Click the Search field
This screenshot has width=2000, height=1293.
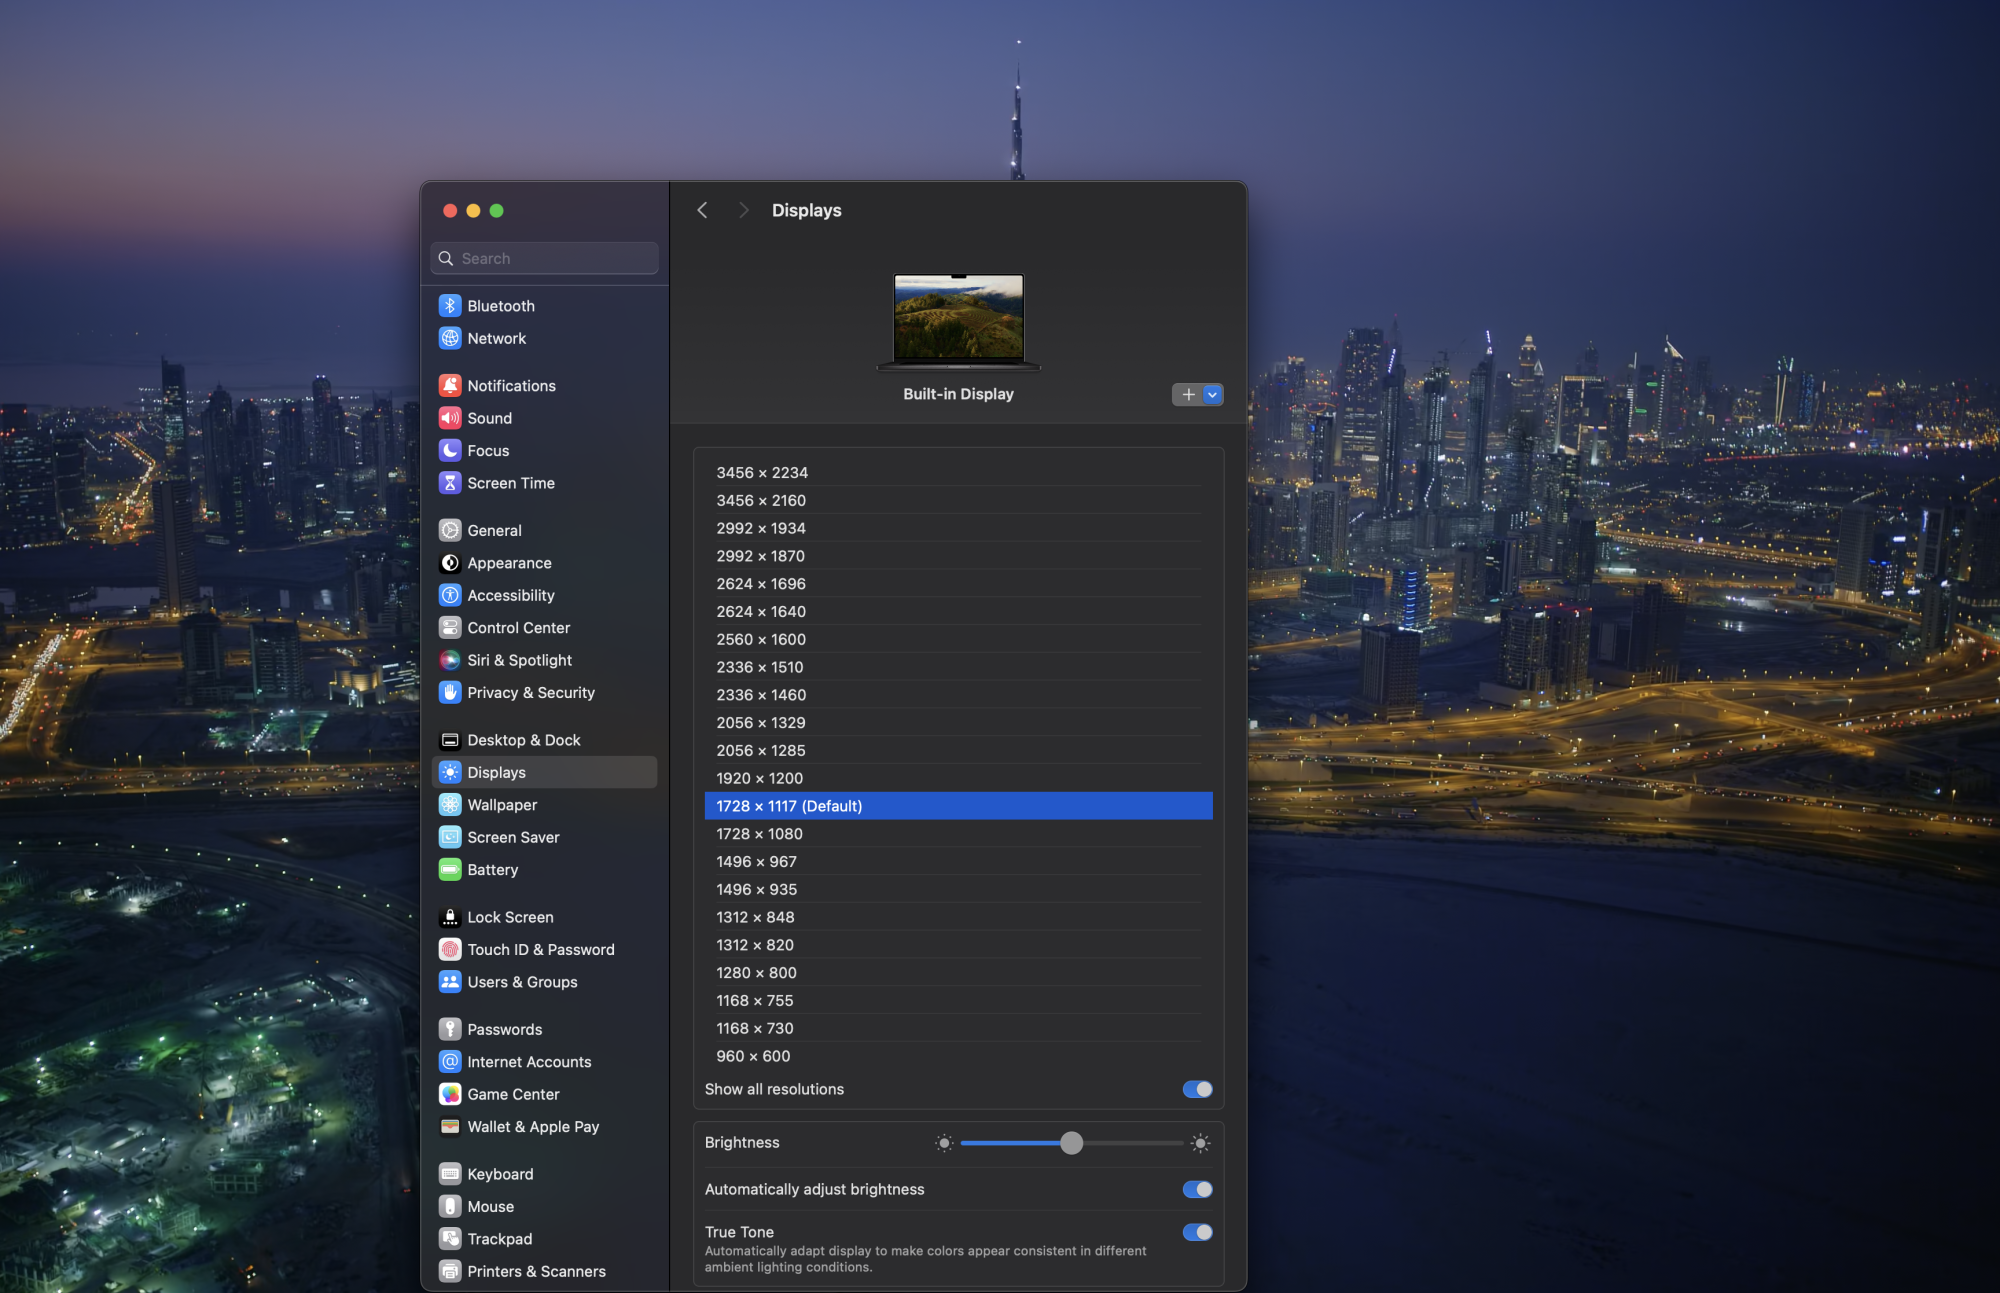click(545, 258)
